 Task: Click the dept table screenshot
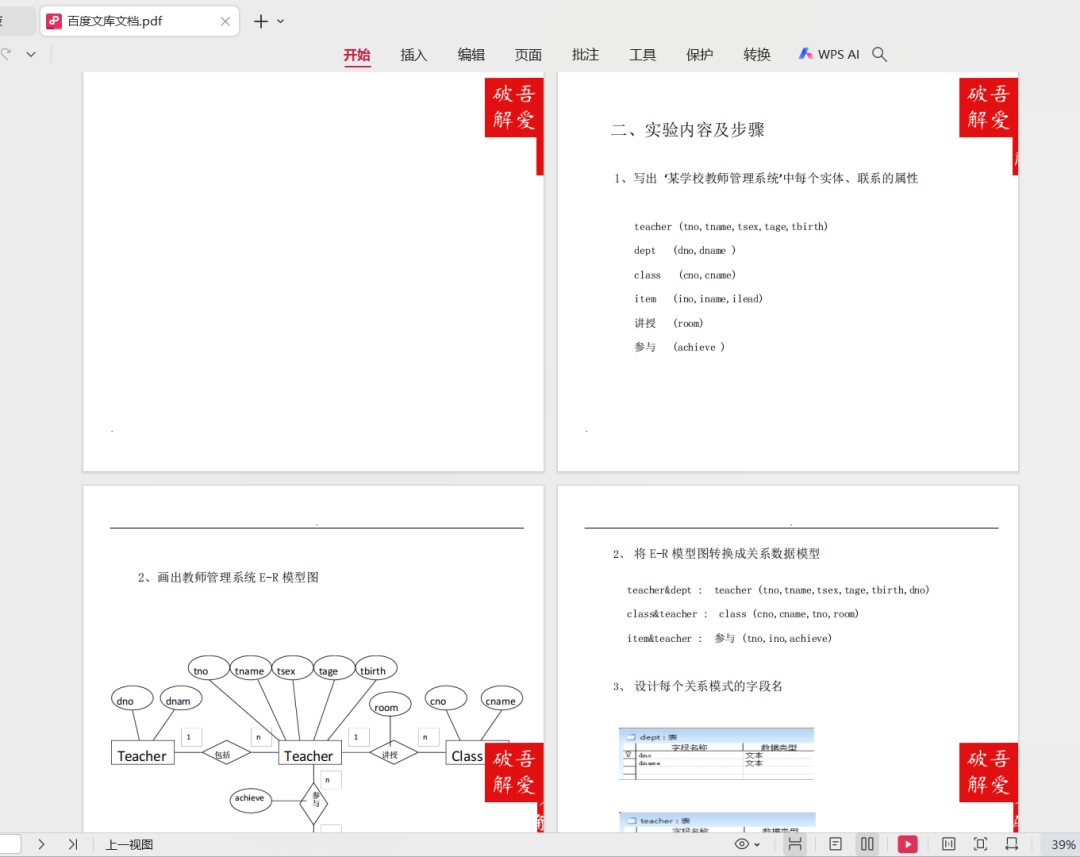coord(716,754)
